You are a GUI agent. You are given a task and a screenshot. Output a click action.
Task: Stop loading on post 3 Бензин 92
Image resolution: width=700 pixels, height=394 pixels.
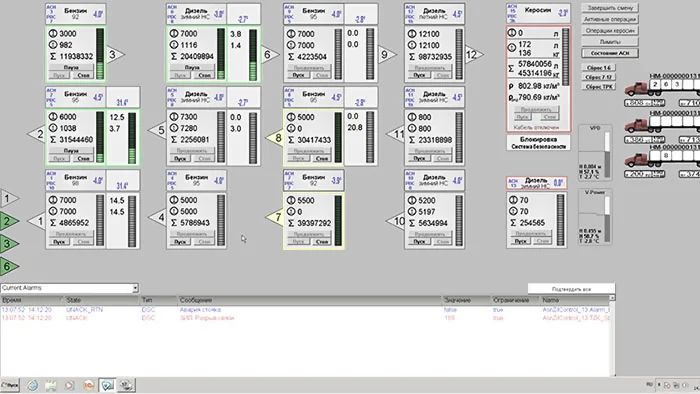coord(83,75)
